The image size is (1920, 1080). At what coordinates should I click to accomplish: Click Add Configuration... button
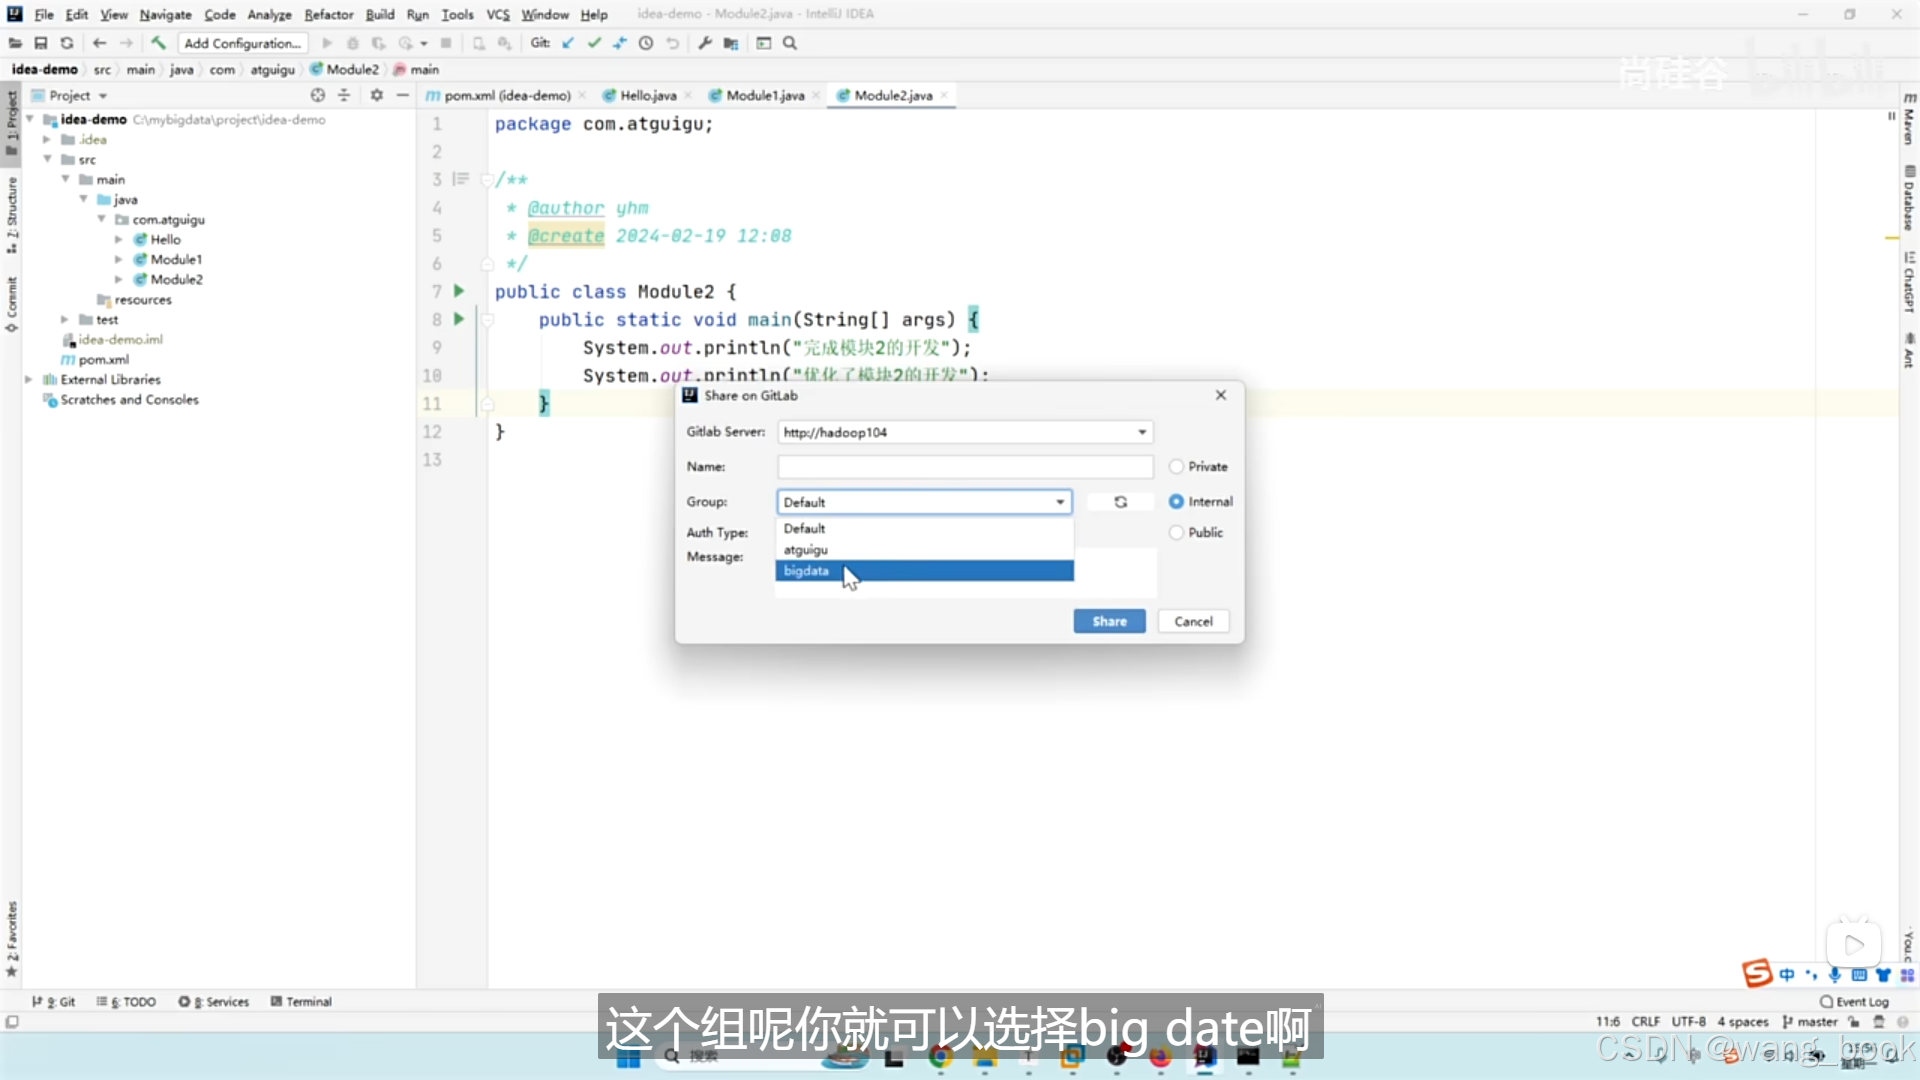[242, 43]
